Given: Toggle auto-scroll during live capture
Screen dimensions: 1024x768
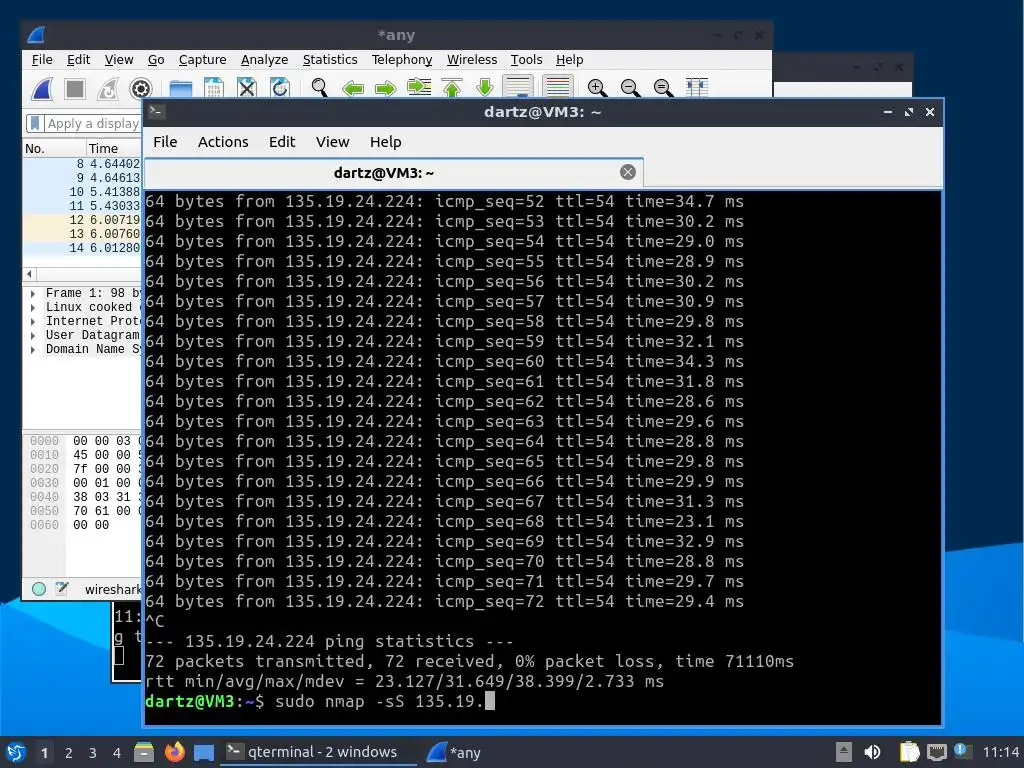Looking at the screenshot, I should pyautogui.click(x=518, y=87).
